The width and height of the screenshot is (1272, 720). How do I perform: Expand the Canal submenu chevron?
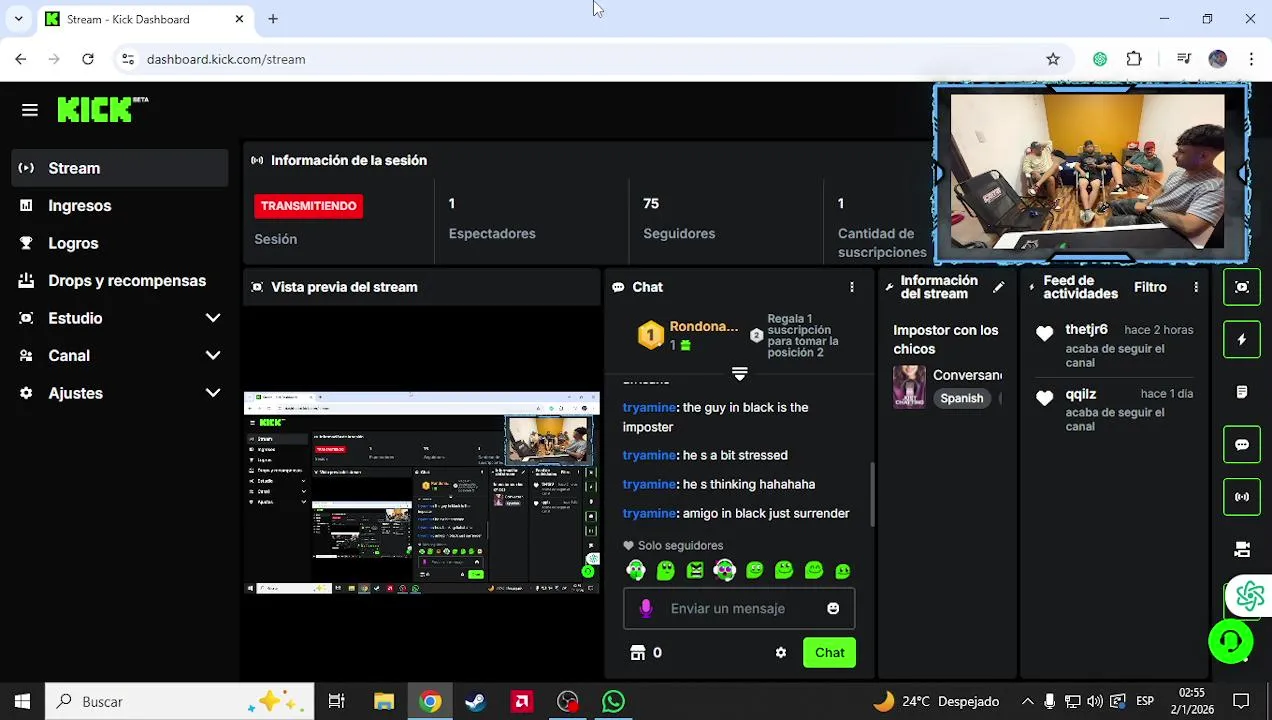tap(213, 355)
